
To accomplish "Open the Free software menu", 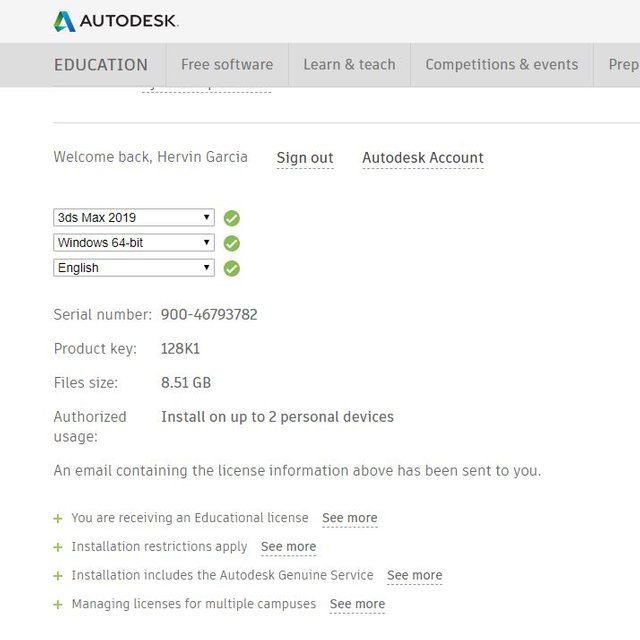I will coord(227,64).
